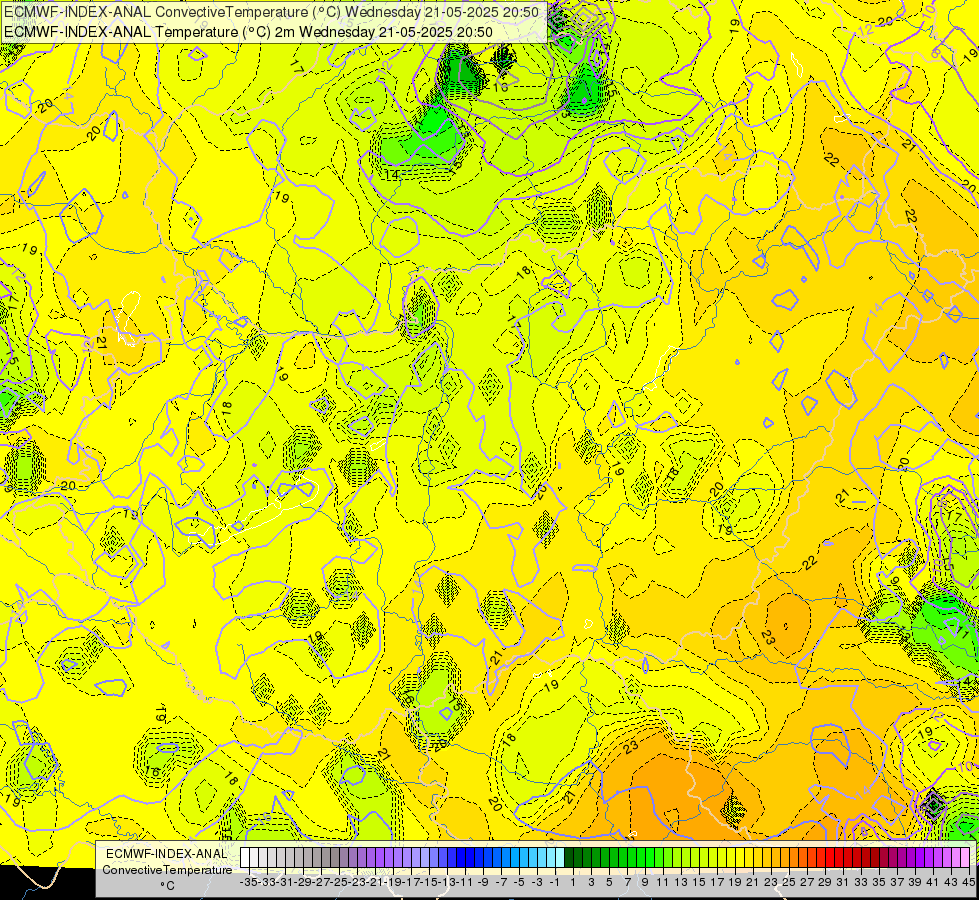Select the blue swatch above legend value -11
Image resolution: width=979 pixels, height=900 pixels.
461,858
